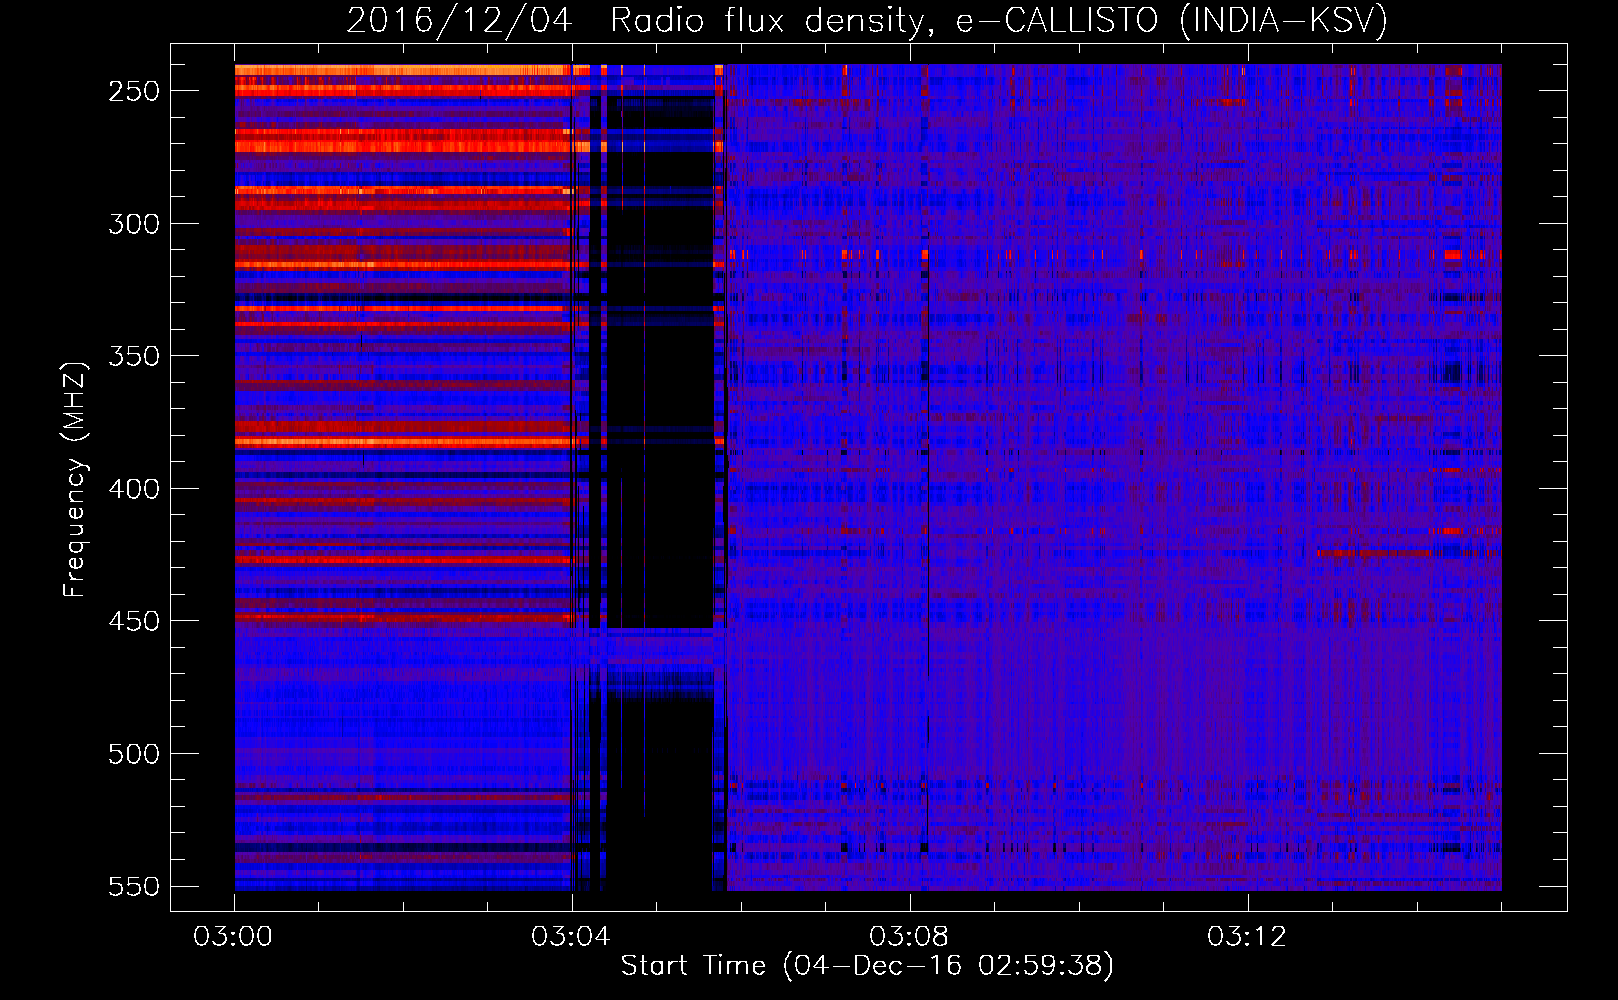Click the 500 frequency tick label
Screen dimensions: 1618x1000
pos(134,754)
